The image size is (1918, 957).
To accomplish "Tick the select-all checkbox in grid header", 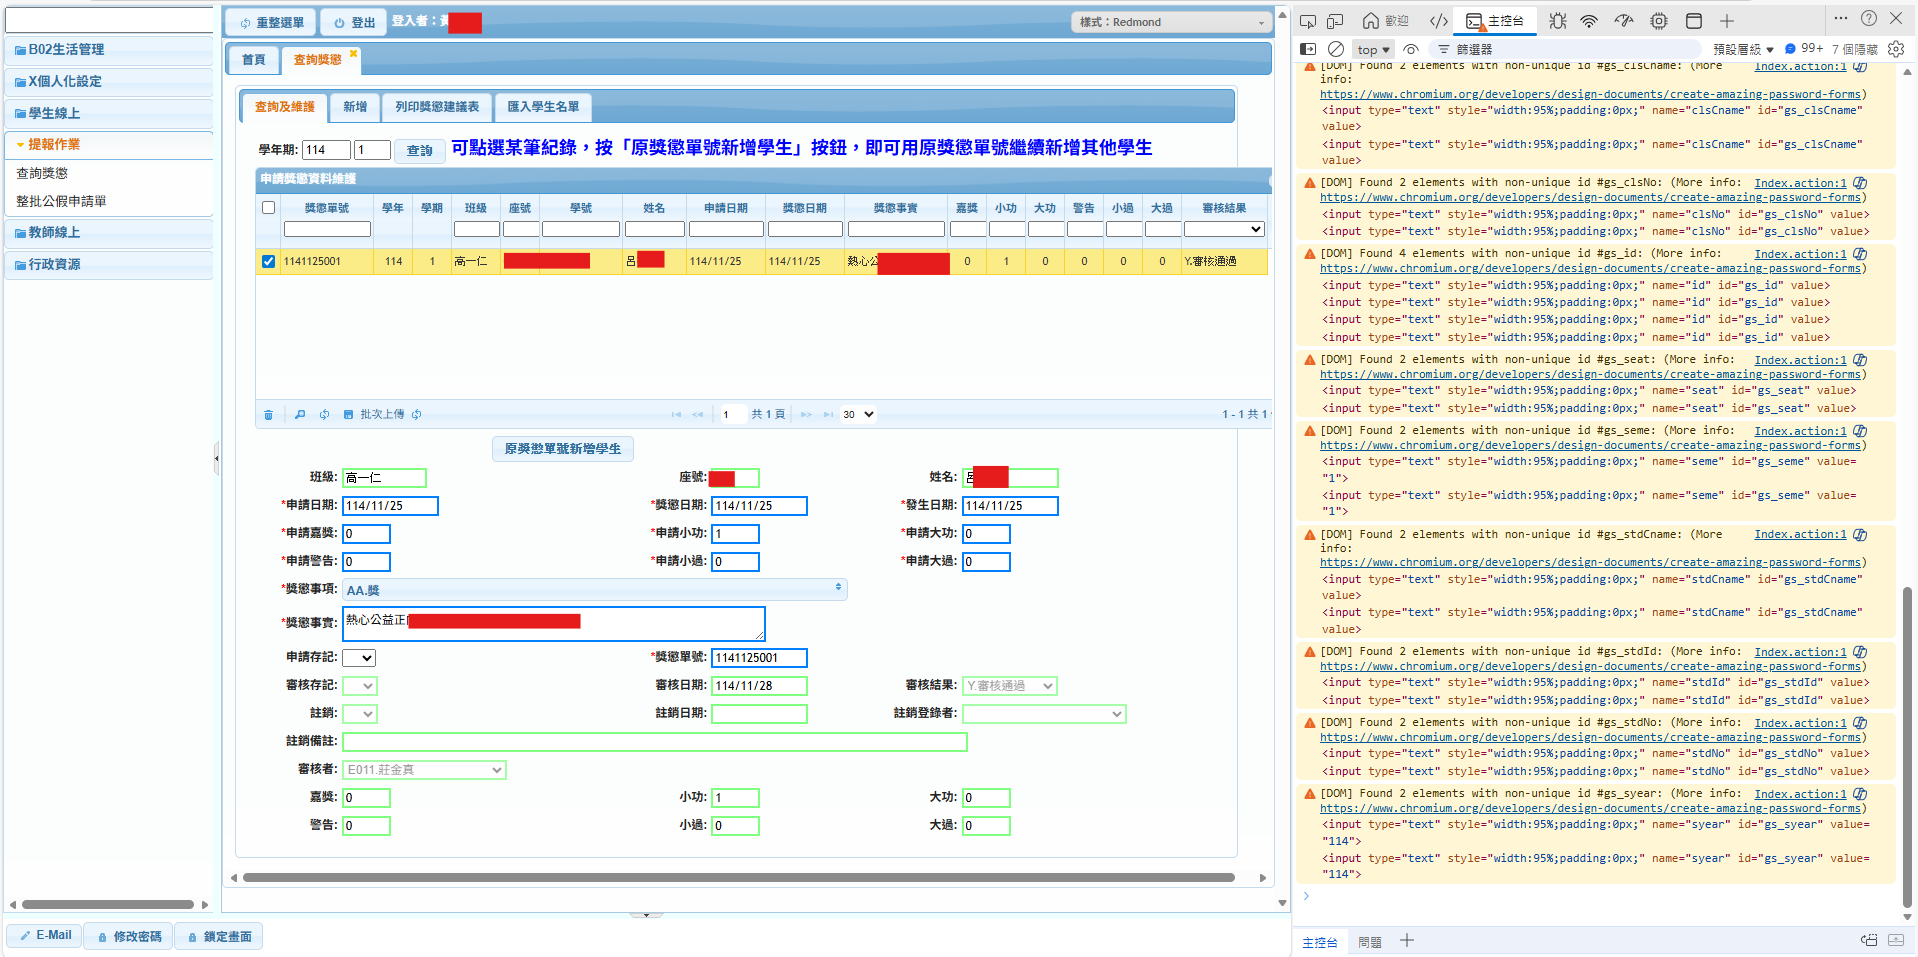I will pyautogui.click(x=268, y=208).
